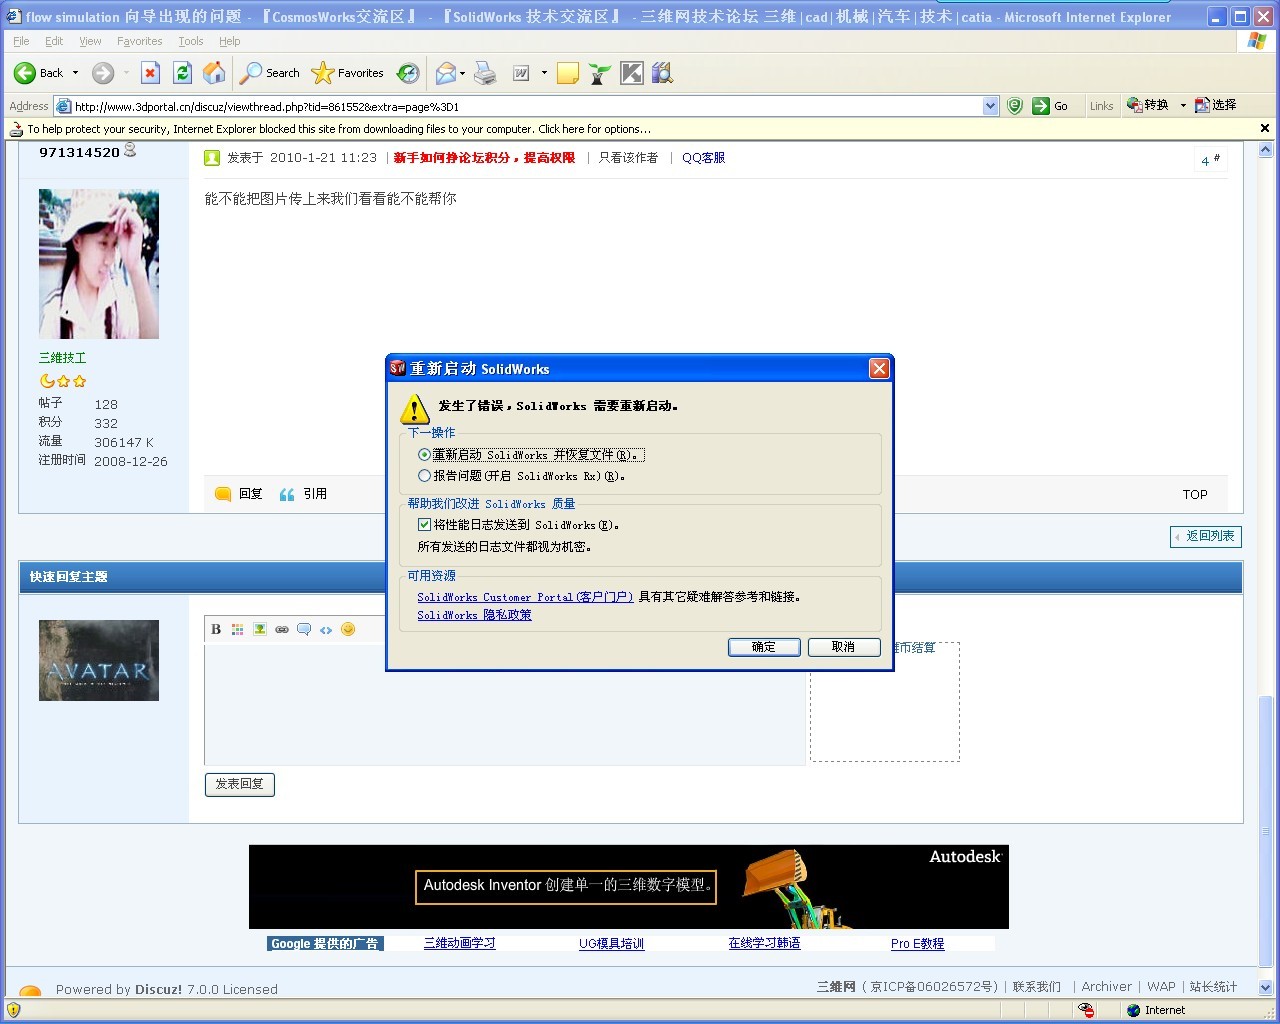This screenshot has height=1024, width=1280.
Task: Click the 发表回复 submit reply button
Action: (x=240, y=785)
